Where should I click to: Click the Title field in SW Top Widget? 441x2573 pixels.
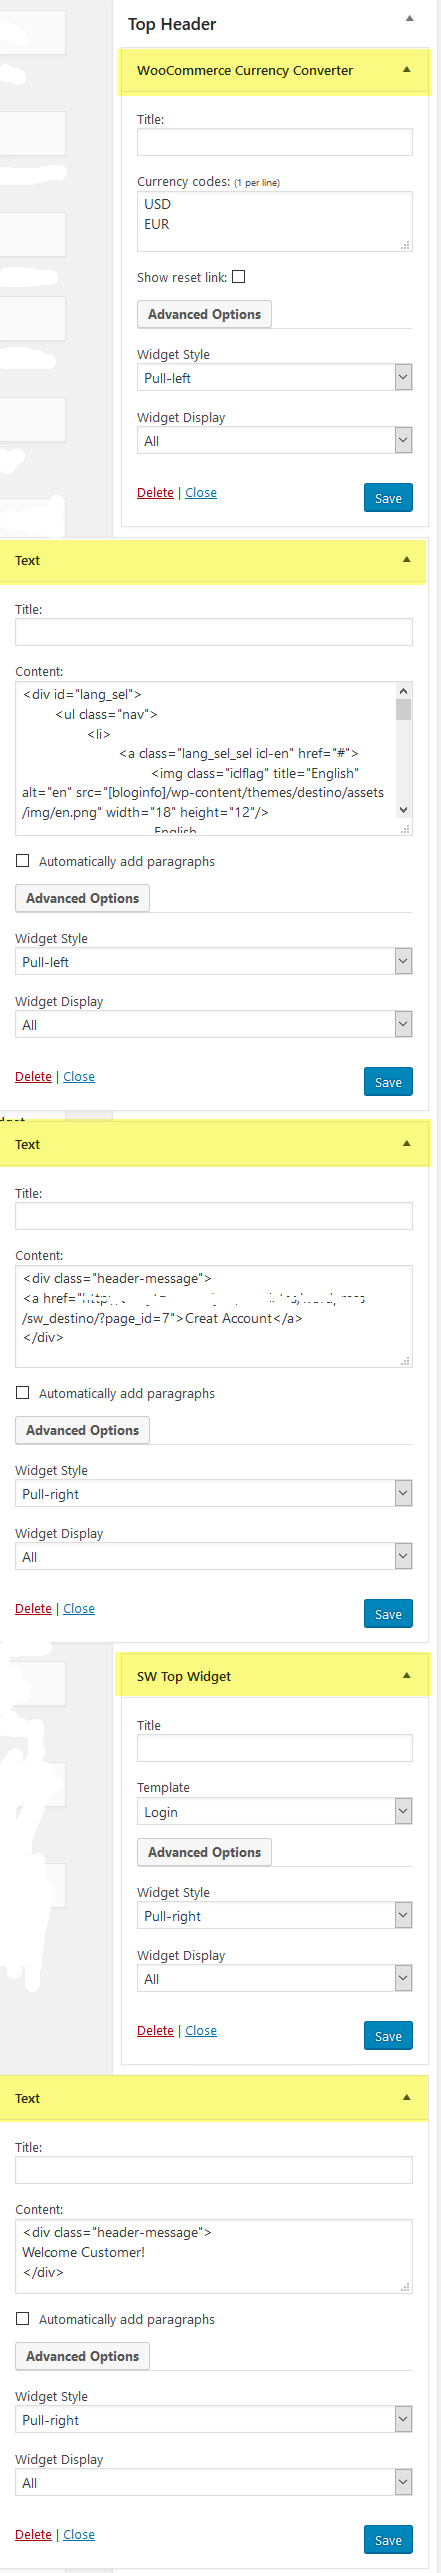point(275,1748)
